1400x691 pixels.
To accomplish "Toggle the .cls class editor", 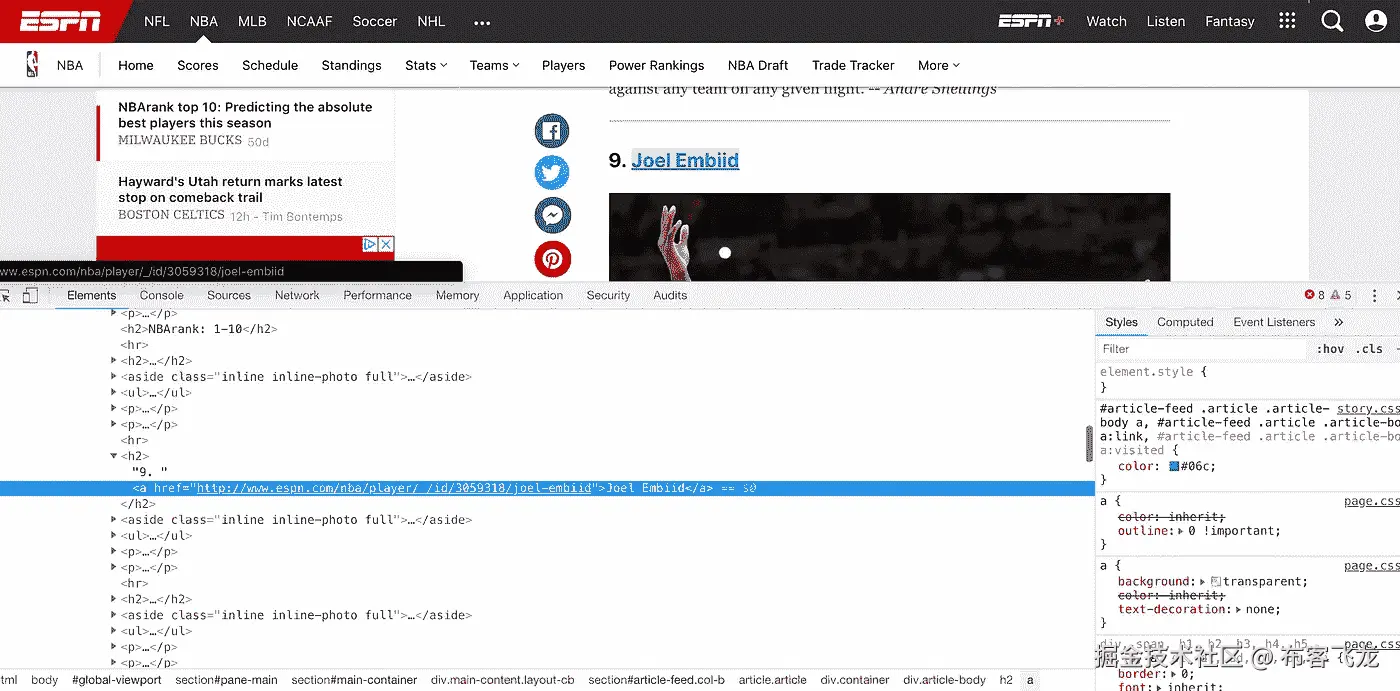I will click(1369, 349).
